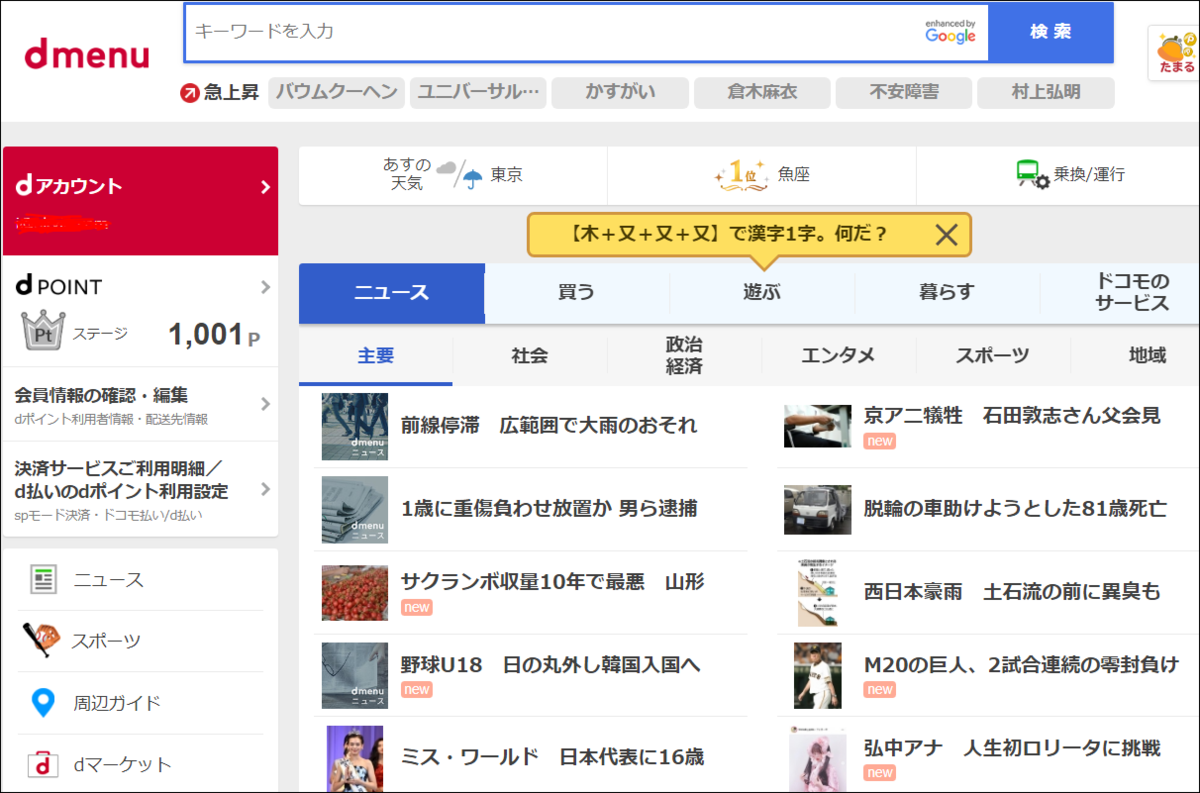Switch to the 遊ぶ tab
1200x793 pixels.
pos(762,293)
